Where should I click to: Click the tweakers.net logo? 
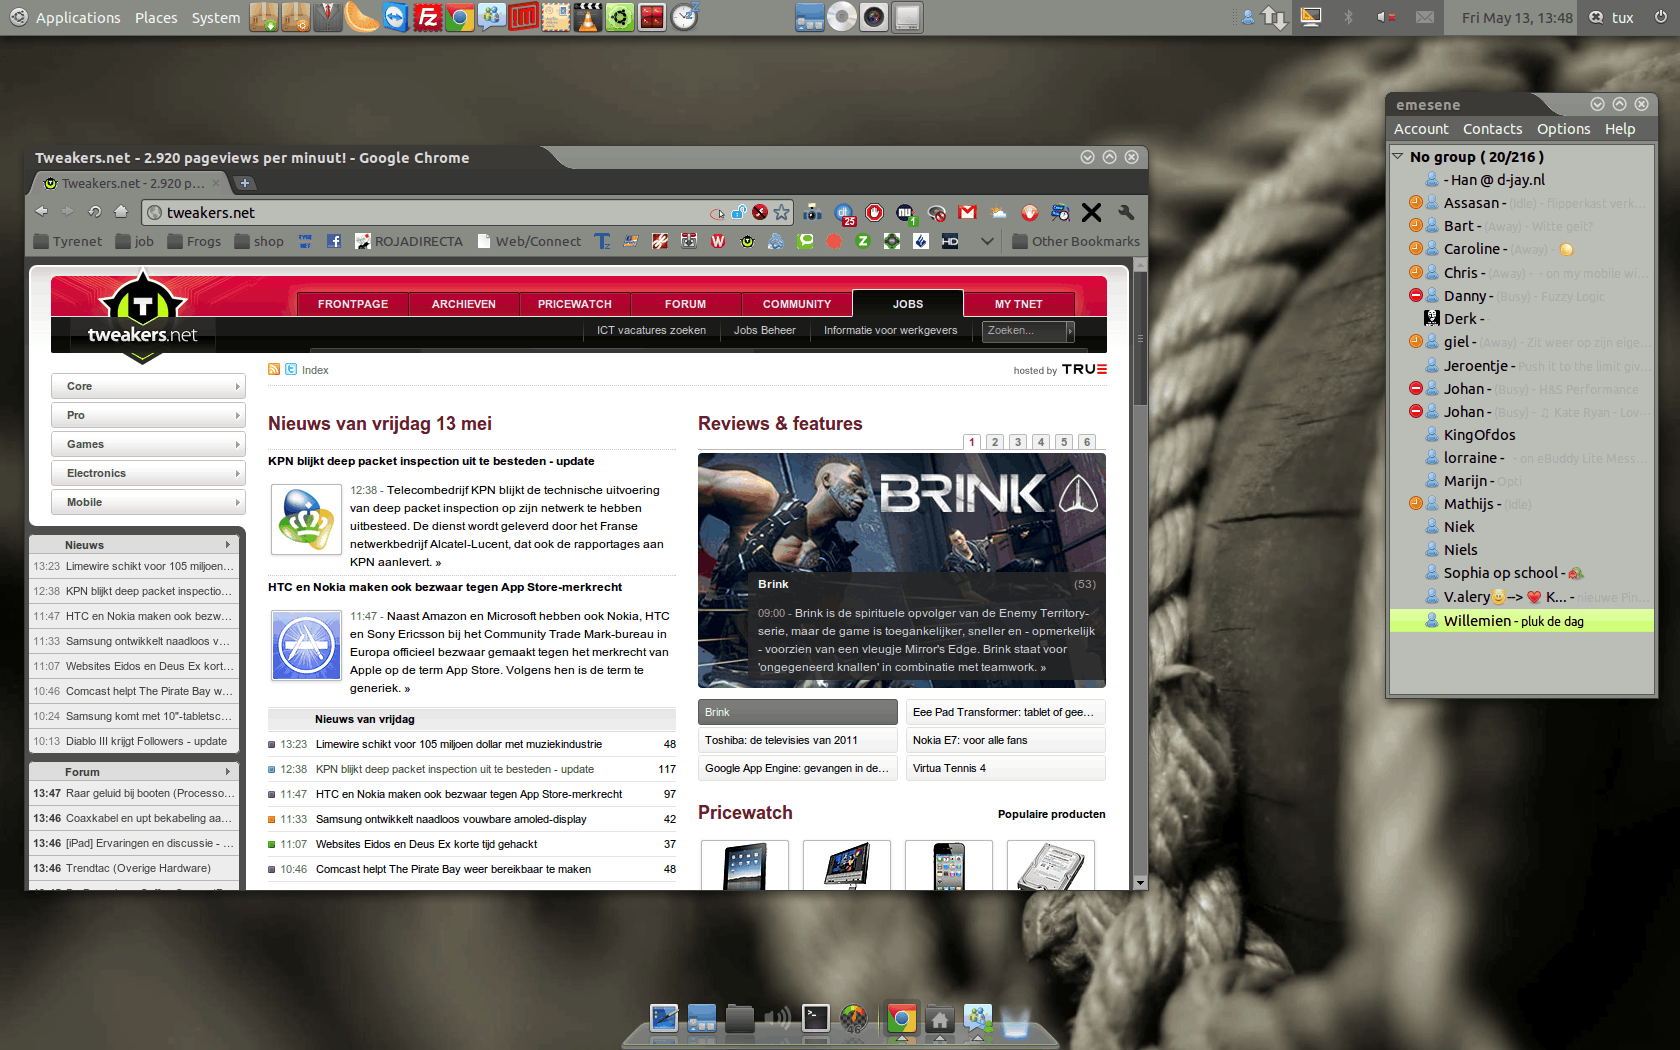click(x=142, y=315)
